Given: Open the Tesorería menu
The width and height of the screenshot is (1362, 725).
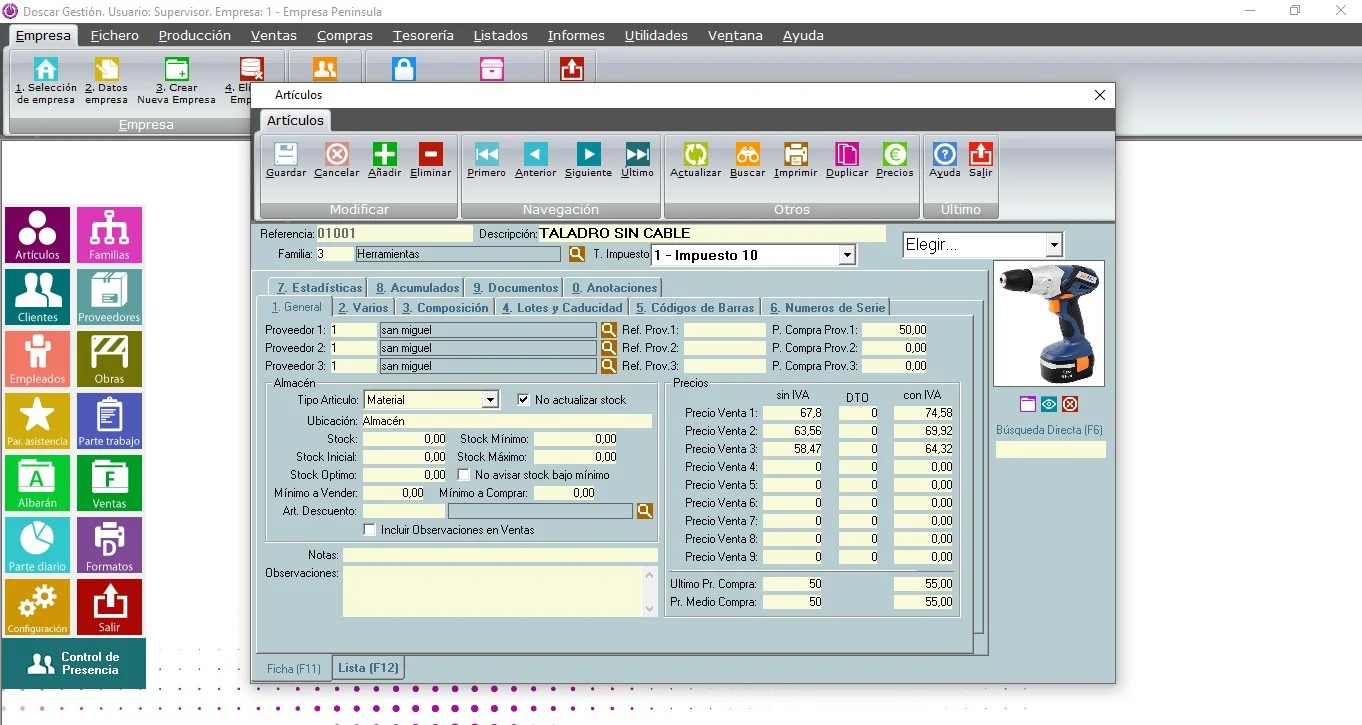Looking at the screenshot, I should click(x=423, y=35).
